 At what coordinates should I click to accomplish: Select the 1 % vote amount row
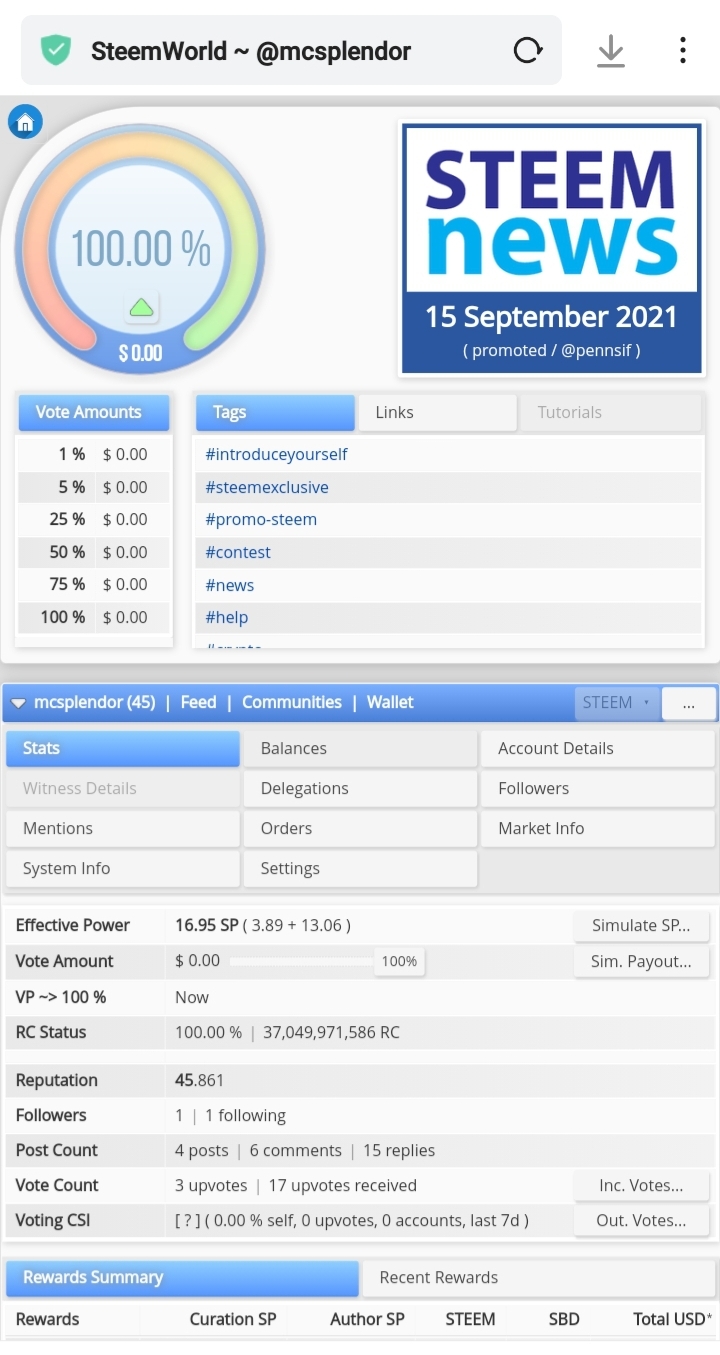96,454
